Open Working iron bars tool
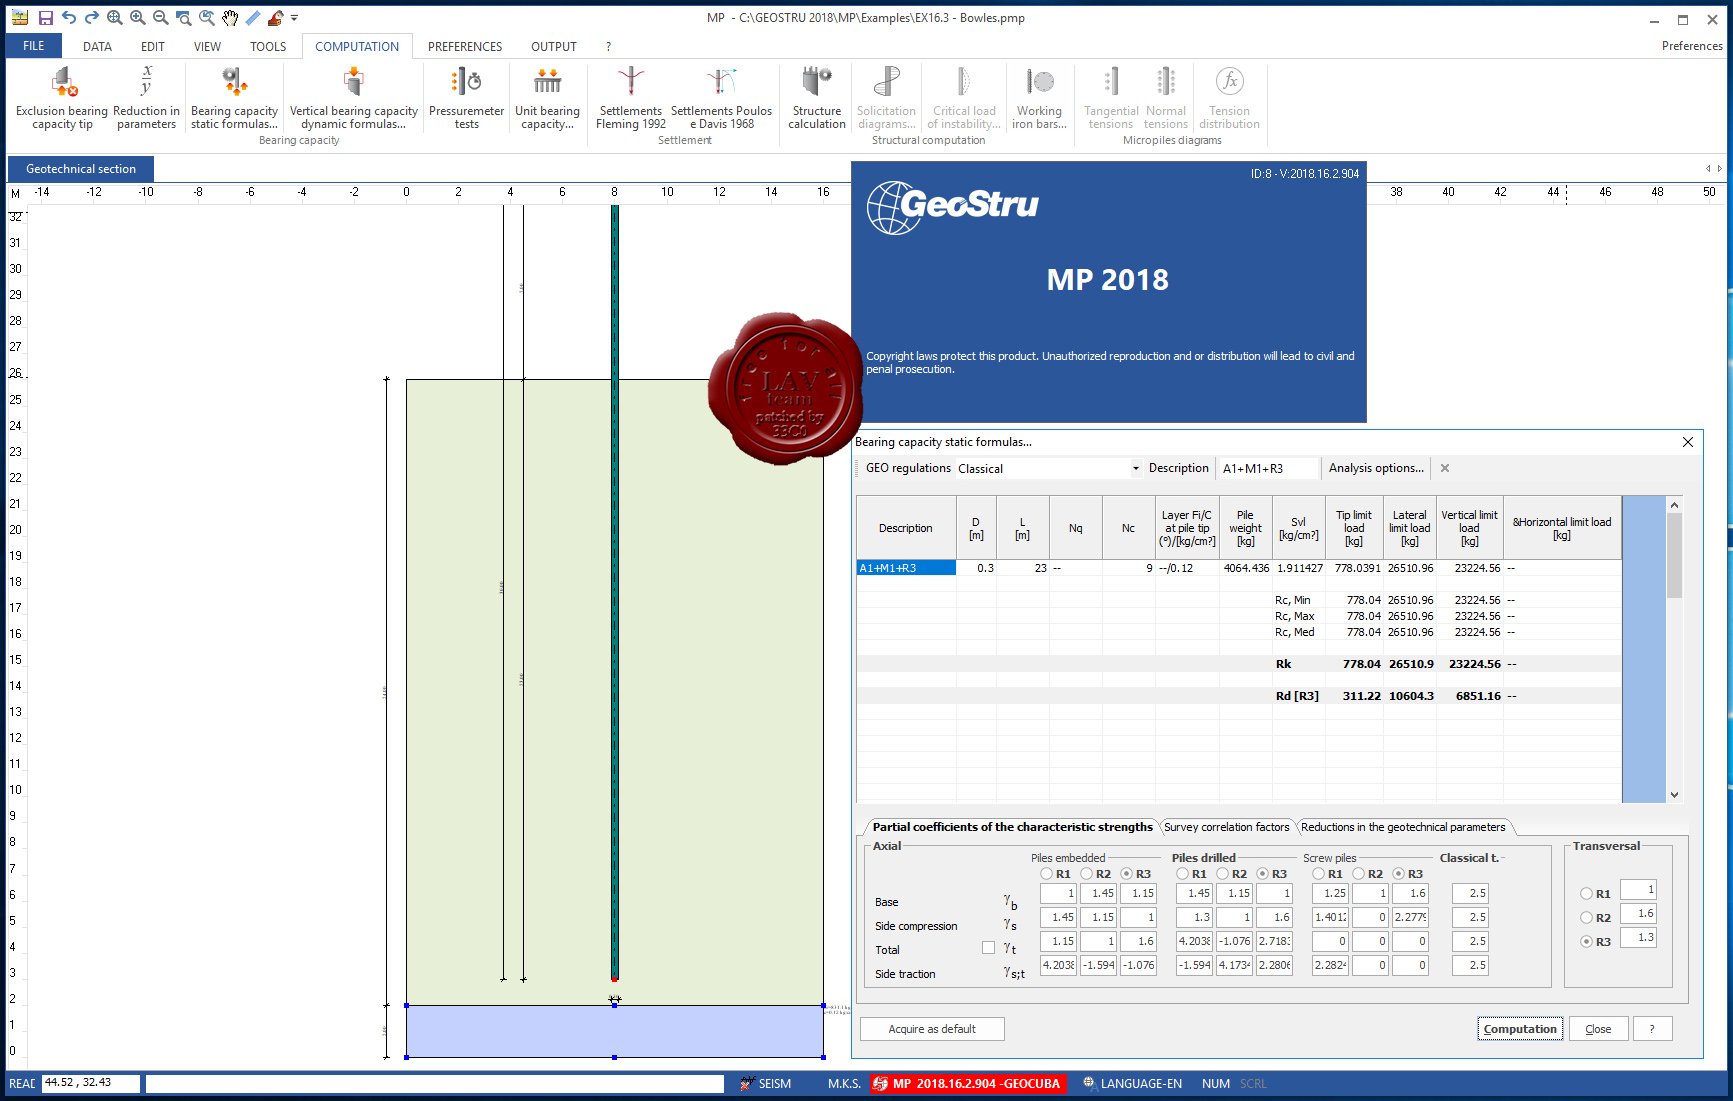The width and height of the screenshot is (1733, 1101). tap(1039, 98)
